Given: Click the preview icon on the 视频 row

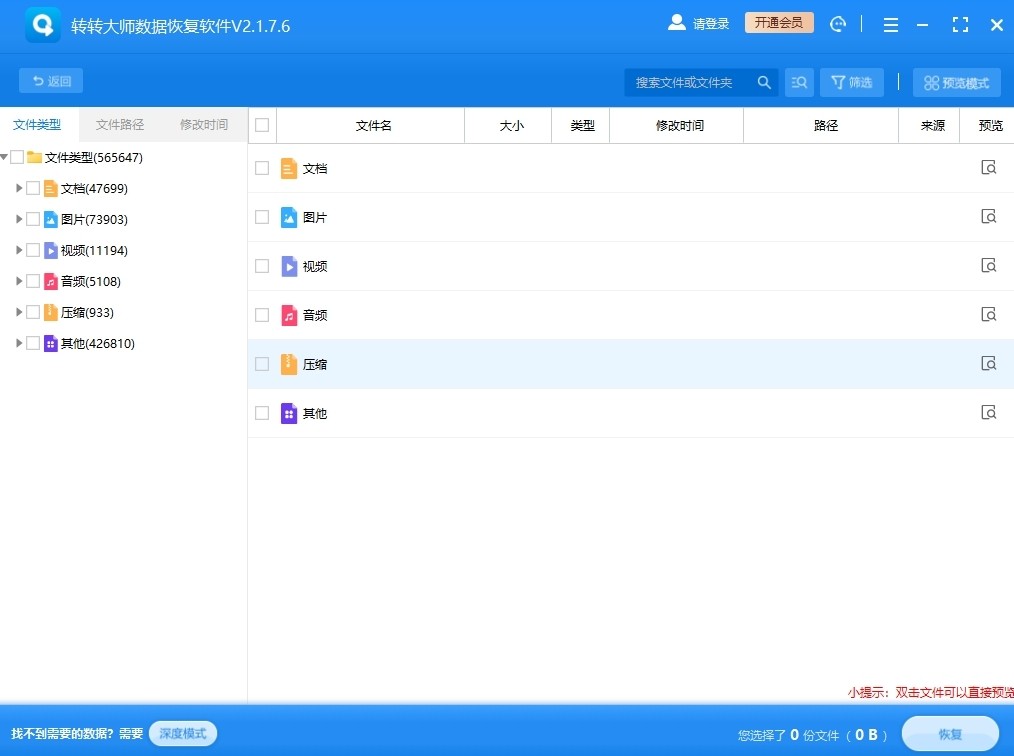Looking at the screenshot, I should click(x=988, y=265).
